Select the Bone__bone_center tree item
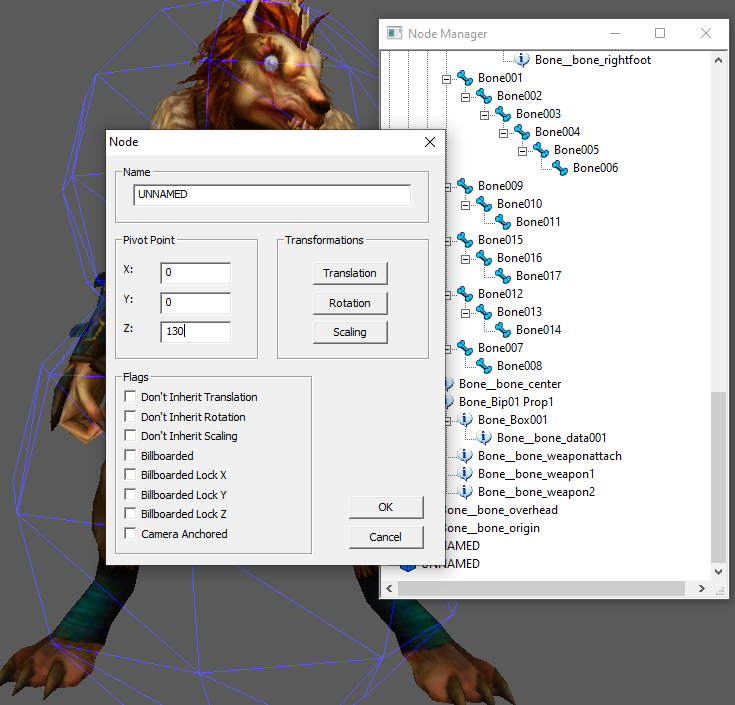 (x=510, y=384)
